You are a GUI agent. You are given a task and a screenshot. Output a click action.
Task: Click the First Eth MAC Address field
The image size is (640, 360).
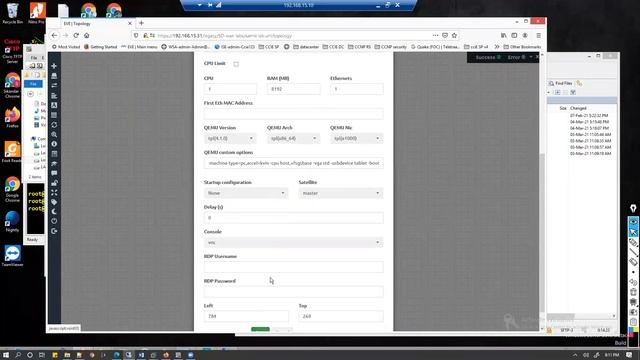pos(293,114)
